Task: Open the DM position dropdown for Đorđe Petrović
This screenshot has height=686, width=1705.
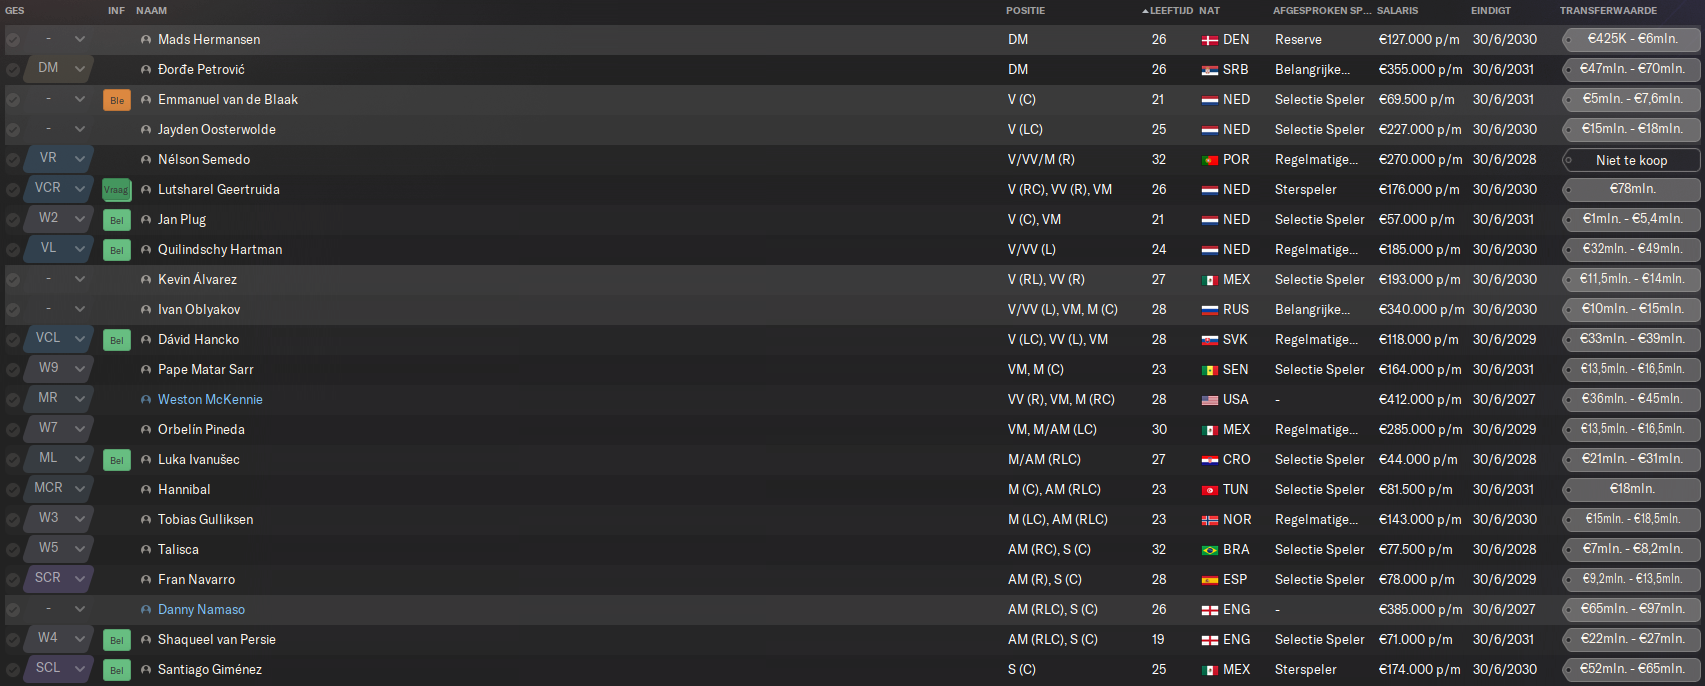Action: [x=80, y=69]
